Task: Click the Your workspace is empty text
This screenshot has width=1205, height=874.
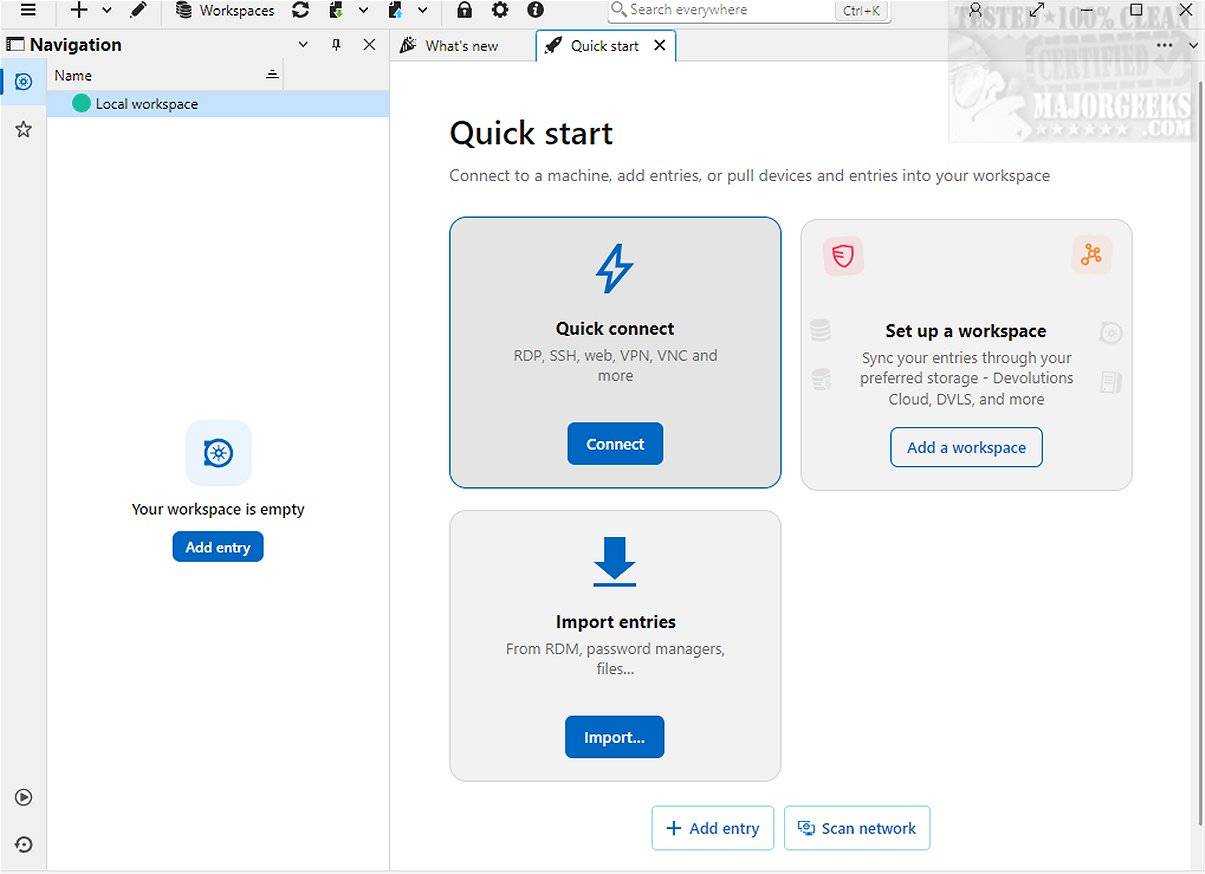Action: point(218,509)
